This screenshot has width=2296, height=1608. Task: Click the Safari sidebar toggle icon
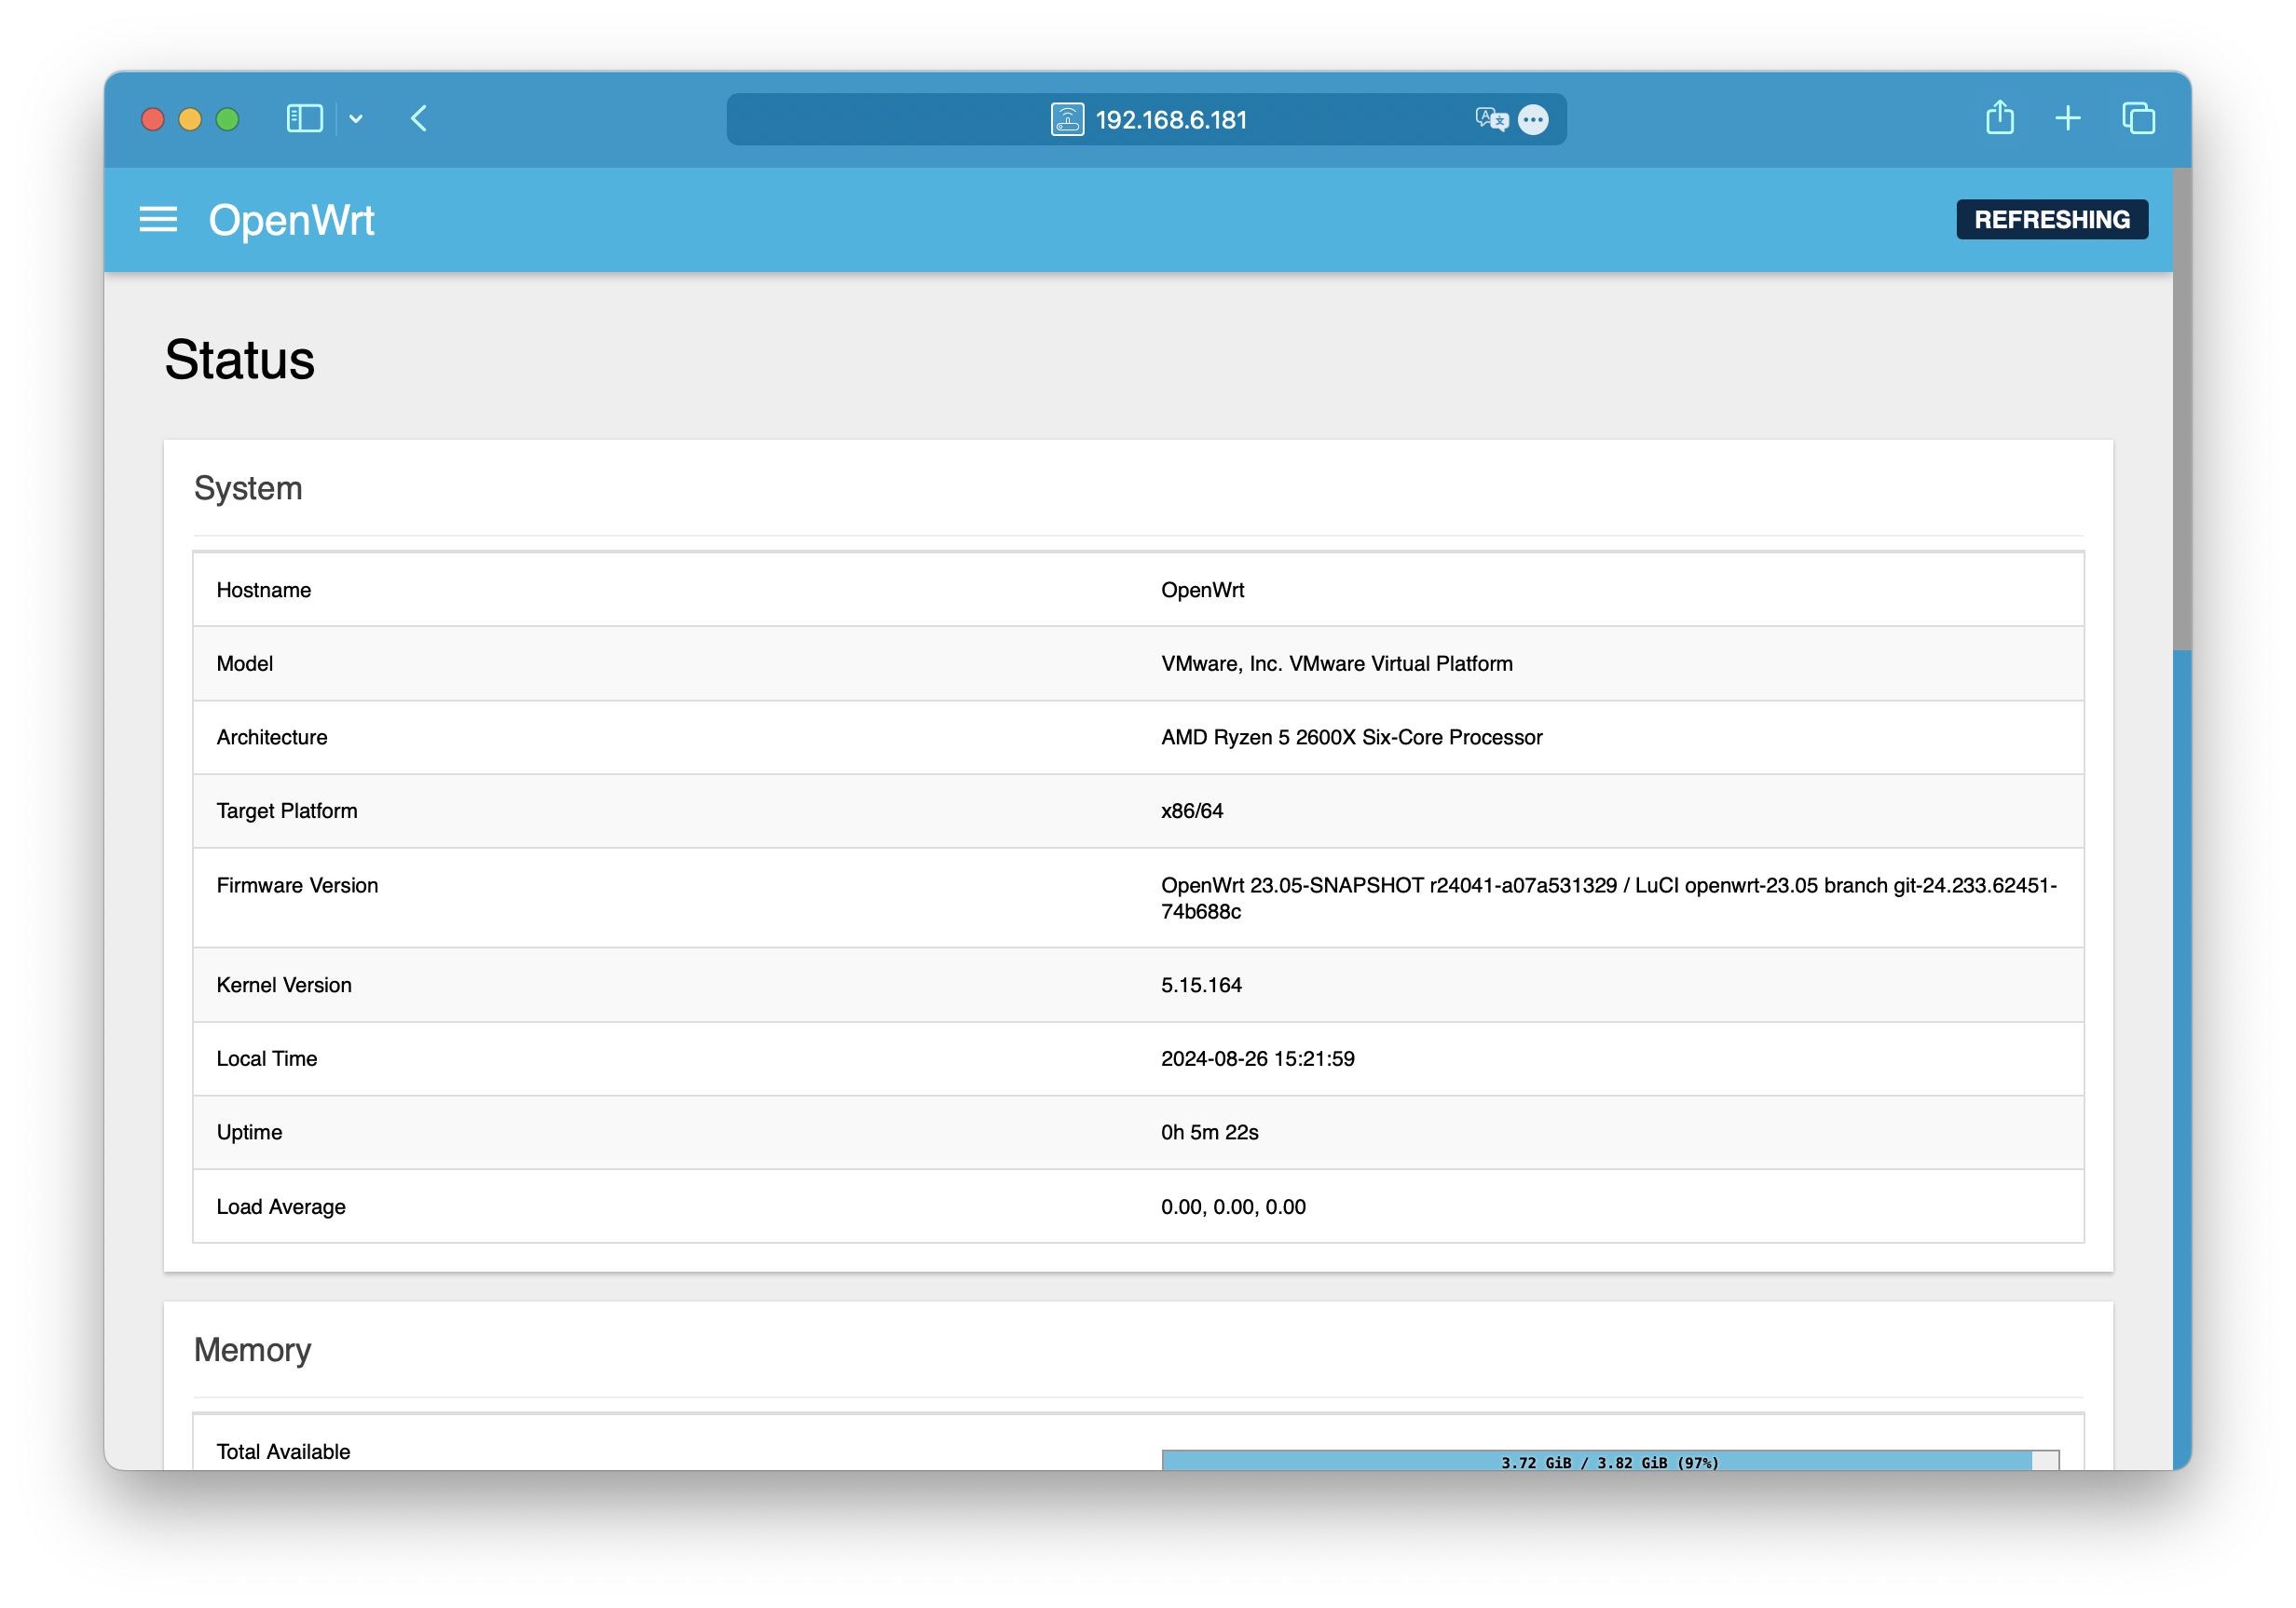304,119
